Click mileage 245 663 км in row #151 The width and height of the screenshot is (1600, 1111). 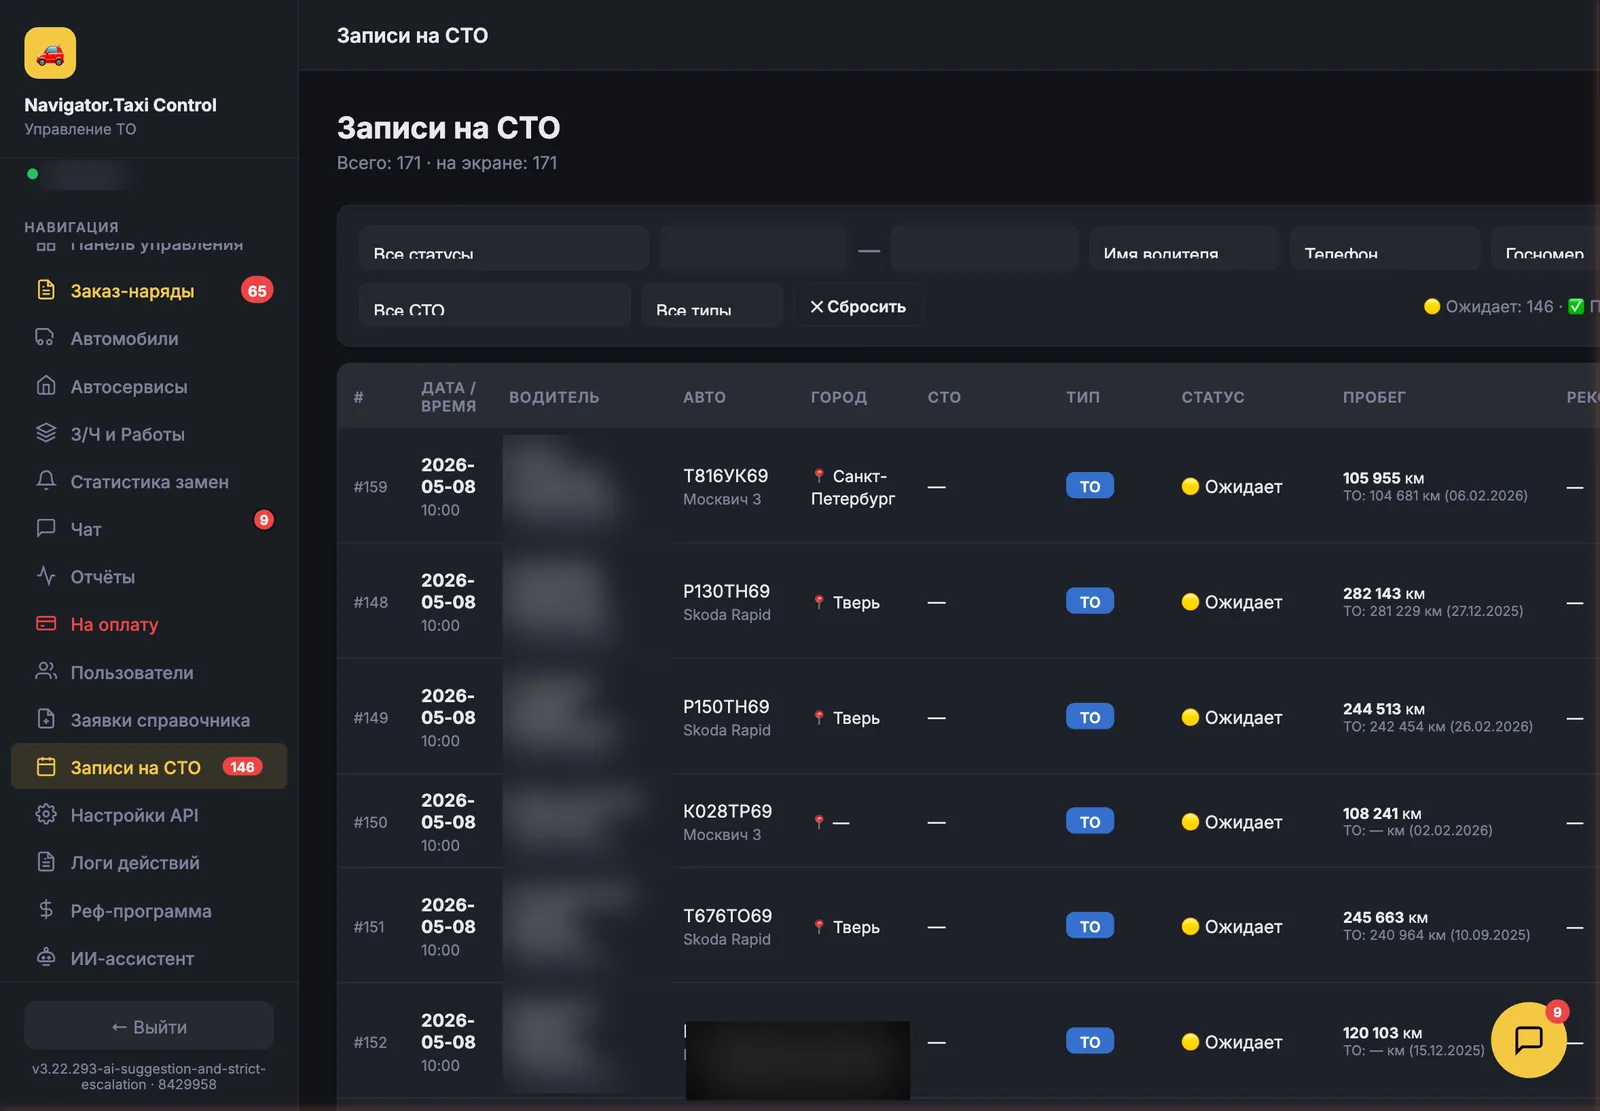click(x=1385, y=917)
